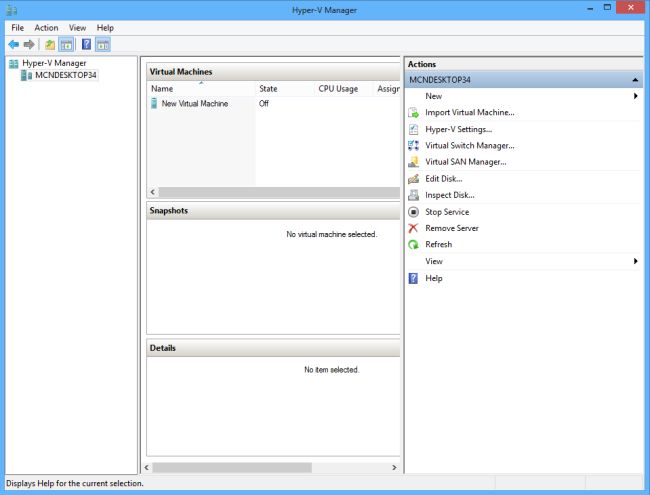Click the Up one level folder icon
650x495 pixels.
[x=50, y=44]
